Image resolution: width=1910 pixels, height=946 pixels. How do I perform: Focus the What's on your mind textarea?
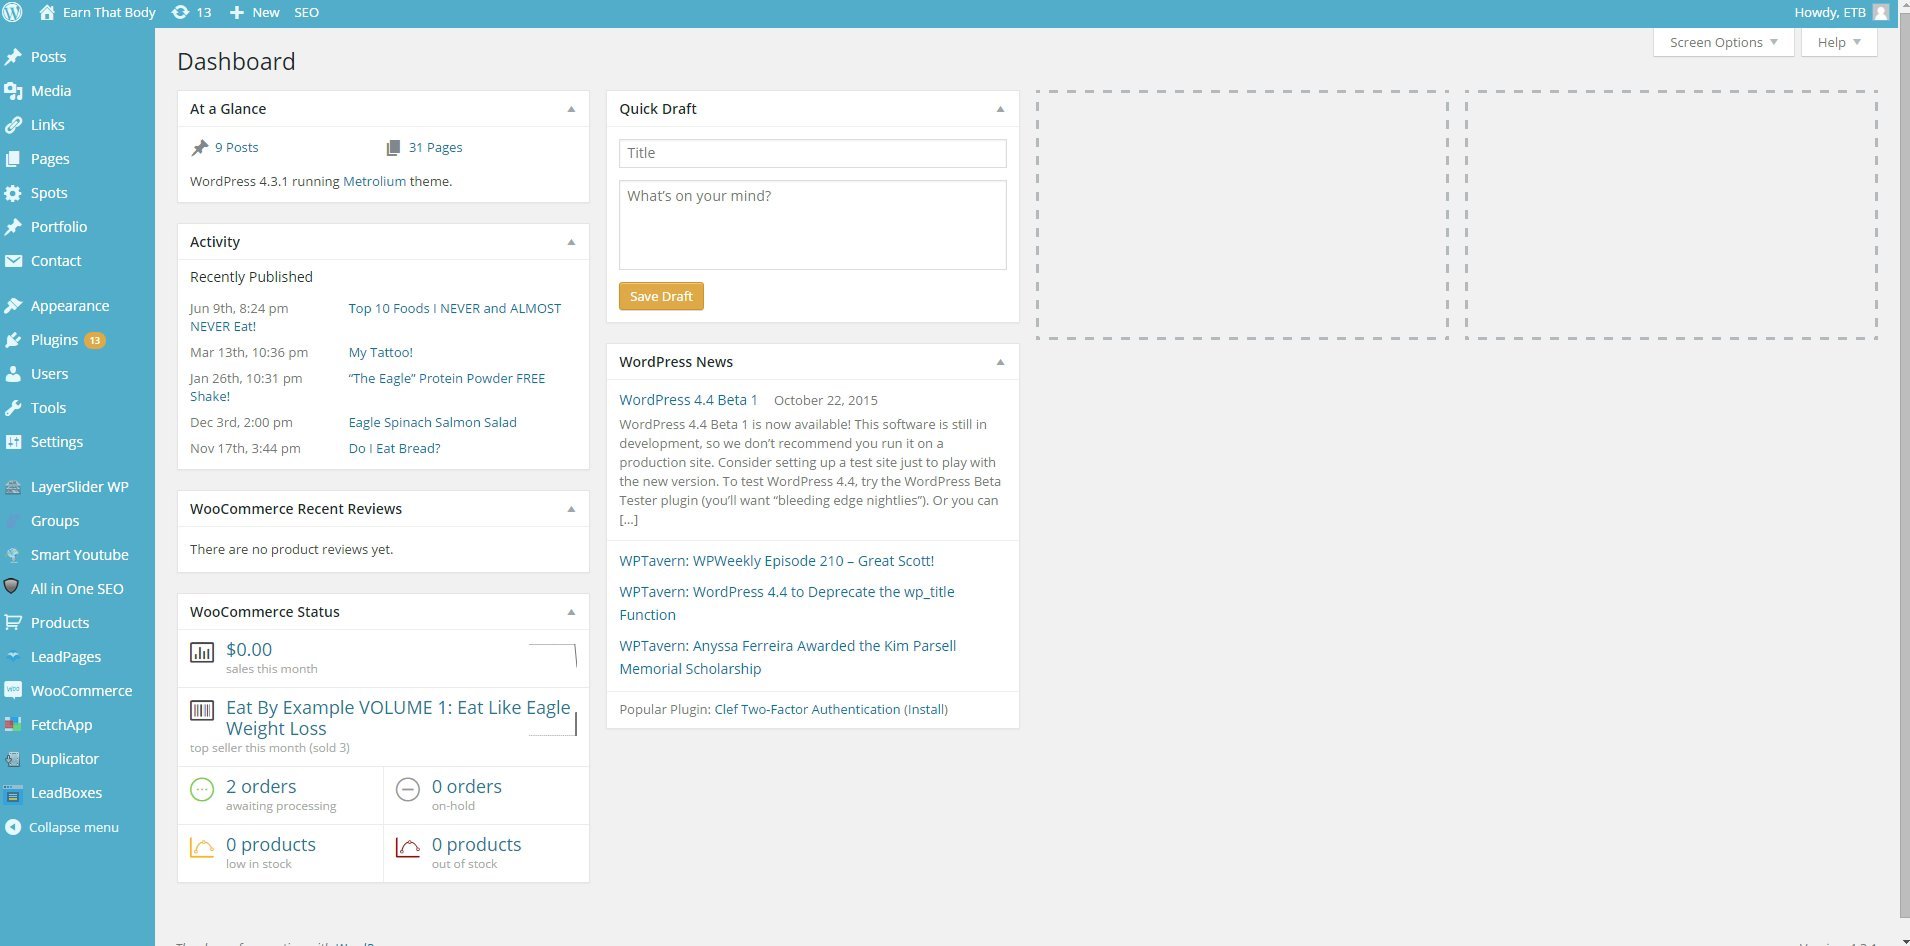813,225
